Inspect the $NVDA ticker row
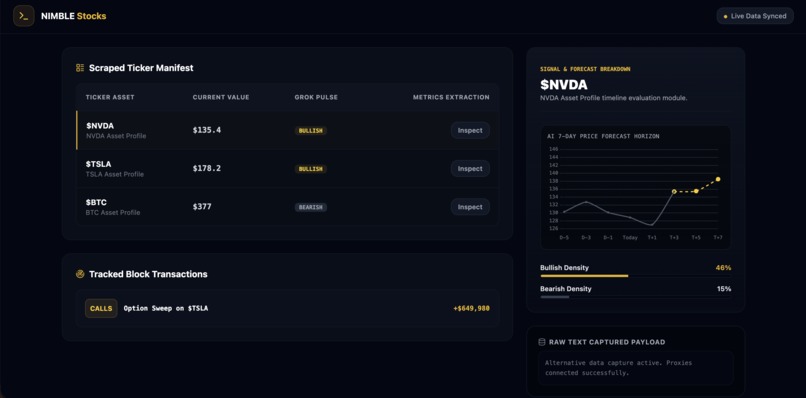This screenshot has height=398, width=806. click(x=470, y=131)
